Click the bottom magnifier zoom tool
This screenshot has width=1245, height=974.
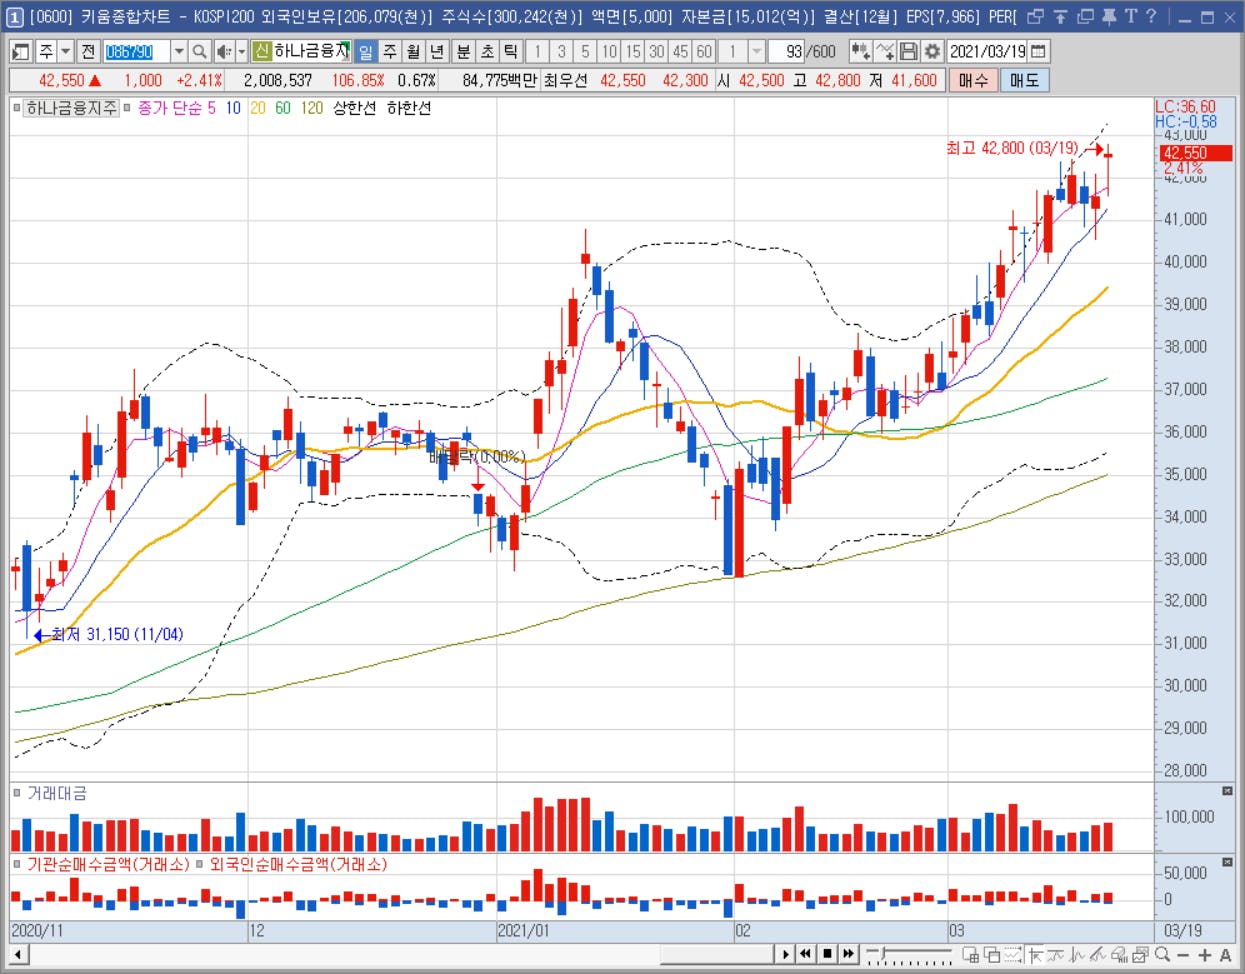point(1162,955)
